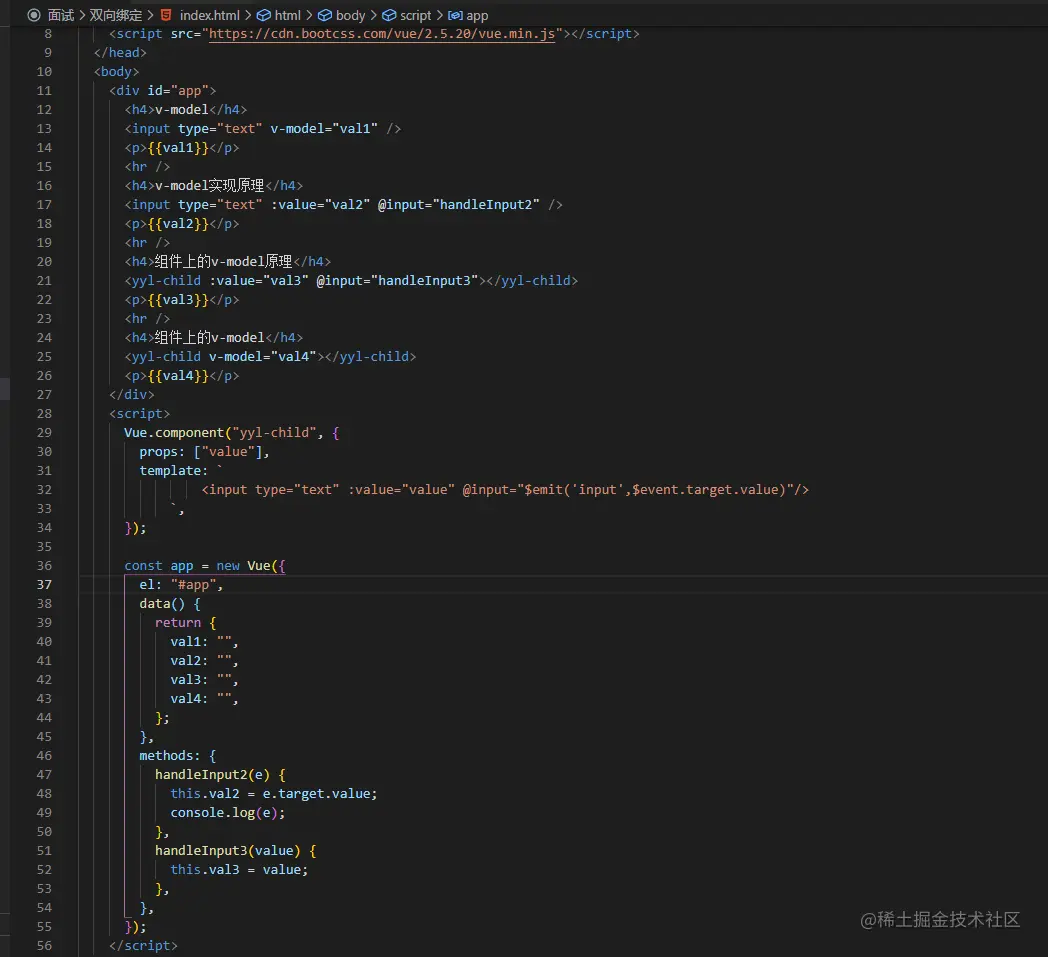Click the circle icon before 面试
This screenshot has width=1048, height=957.
point(33,15)
